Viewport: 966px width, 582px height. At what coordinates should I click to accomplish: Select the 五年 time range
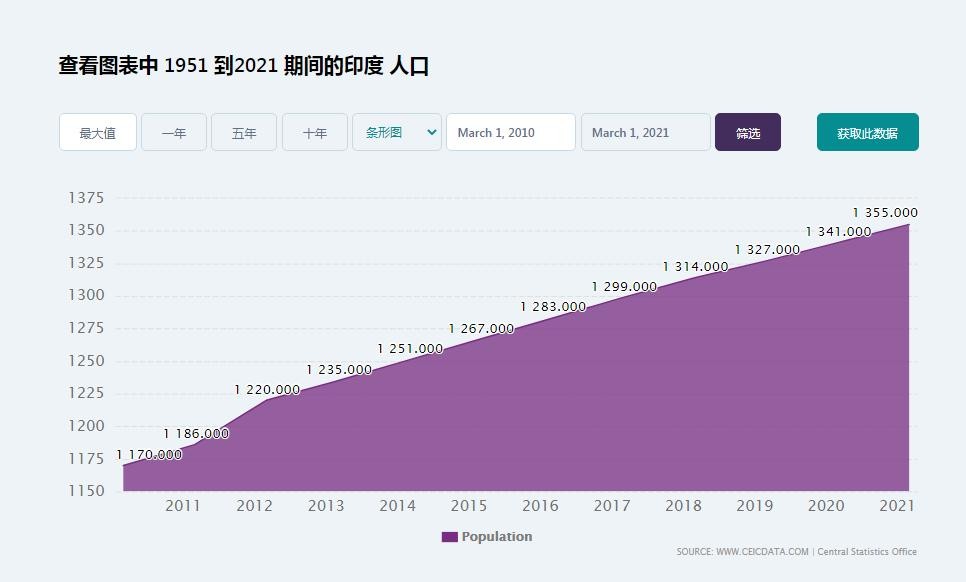pos(244,133)
